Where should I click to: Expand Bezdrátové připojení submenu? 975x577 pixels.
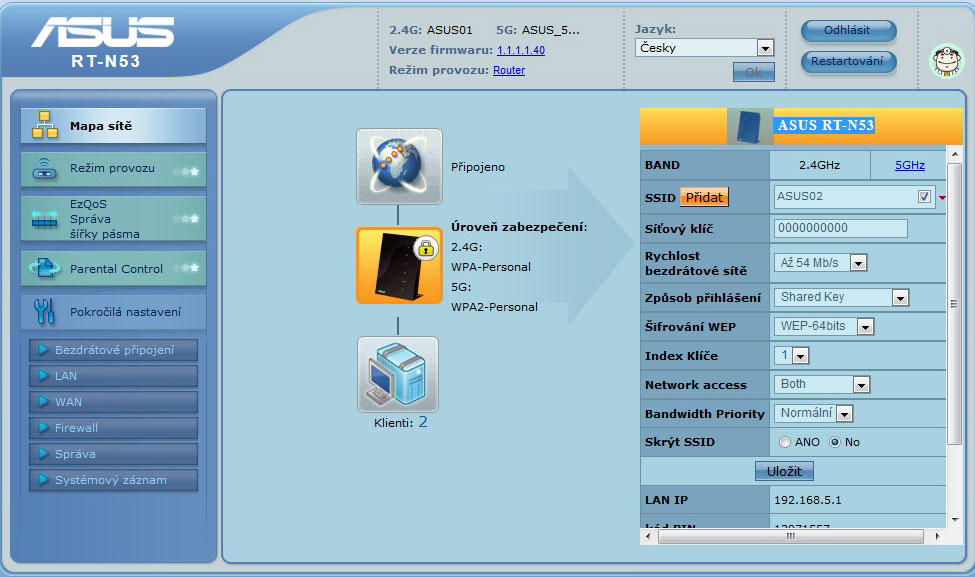click(113, 350)
